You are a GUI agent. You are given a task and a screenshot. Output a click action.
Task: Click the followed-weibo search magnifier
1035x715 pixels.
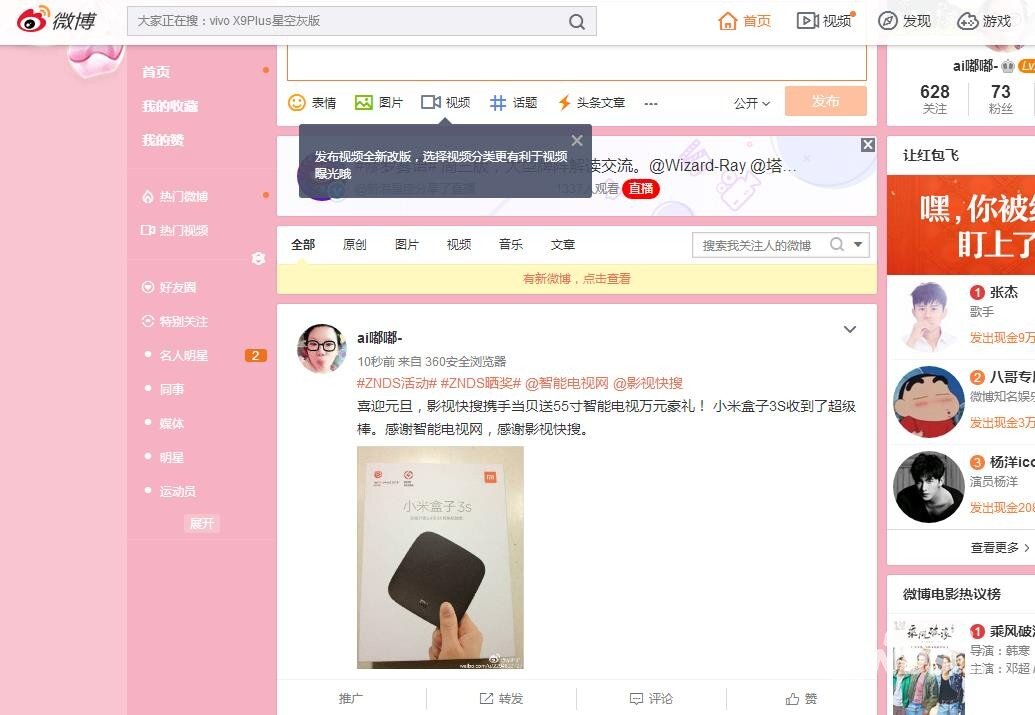(837, 244)
